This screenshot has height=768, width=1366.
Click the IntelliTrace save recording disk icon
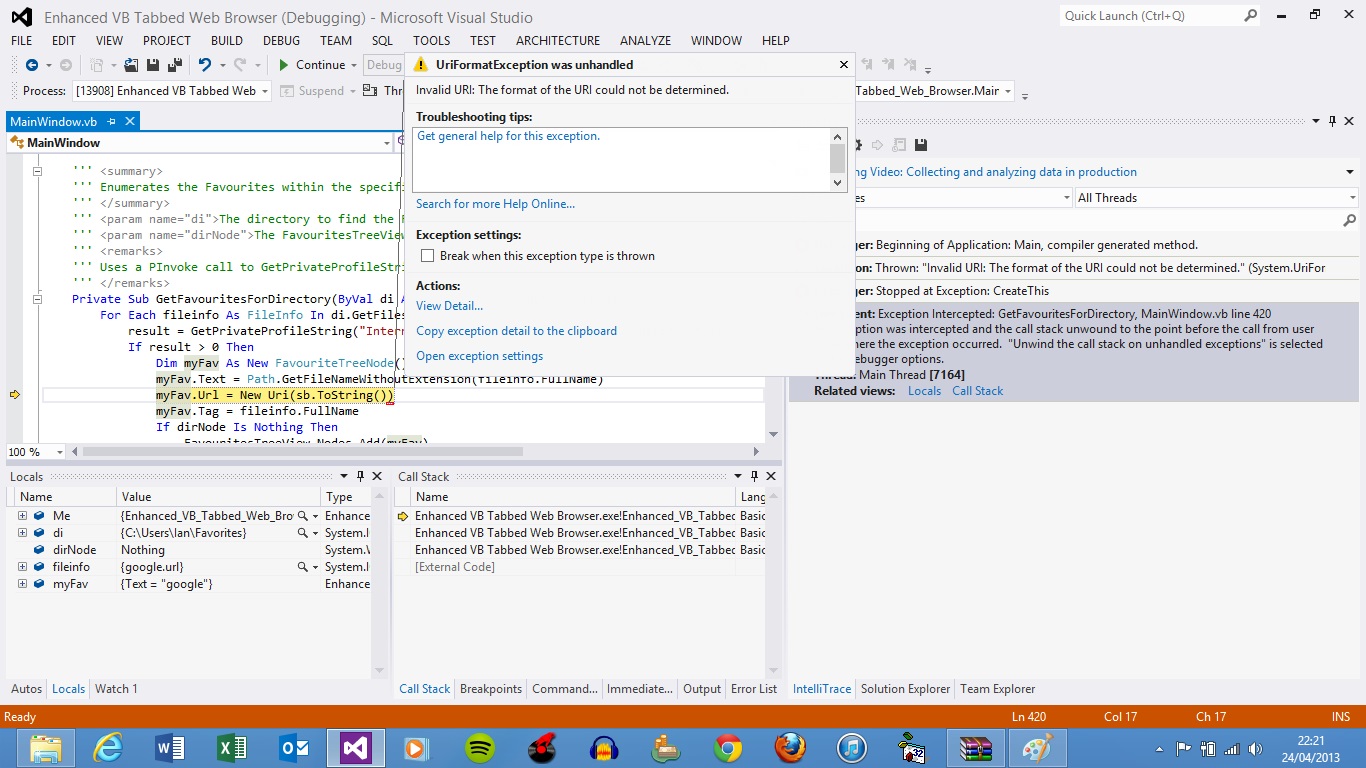pyautogui.click(x=921, y=145)
